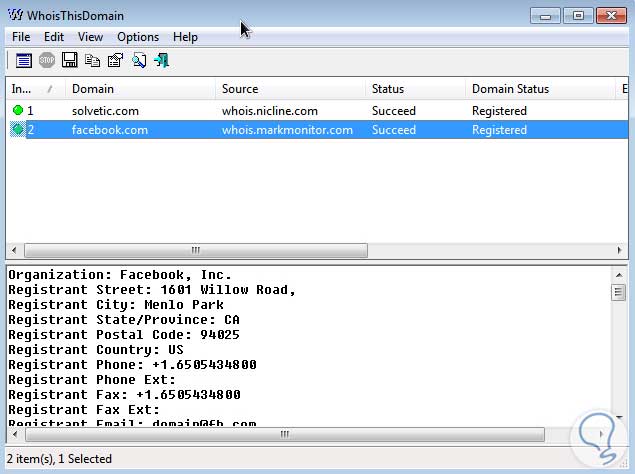Sort by the Domain column header
Image resolution: width=635 pixels, height=474 pixels.
pos(140,89)
